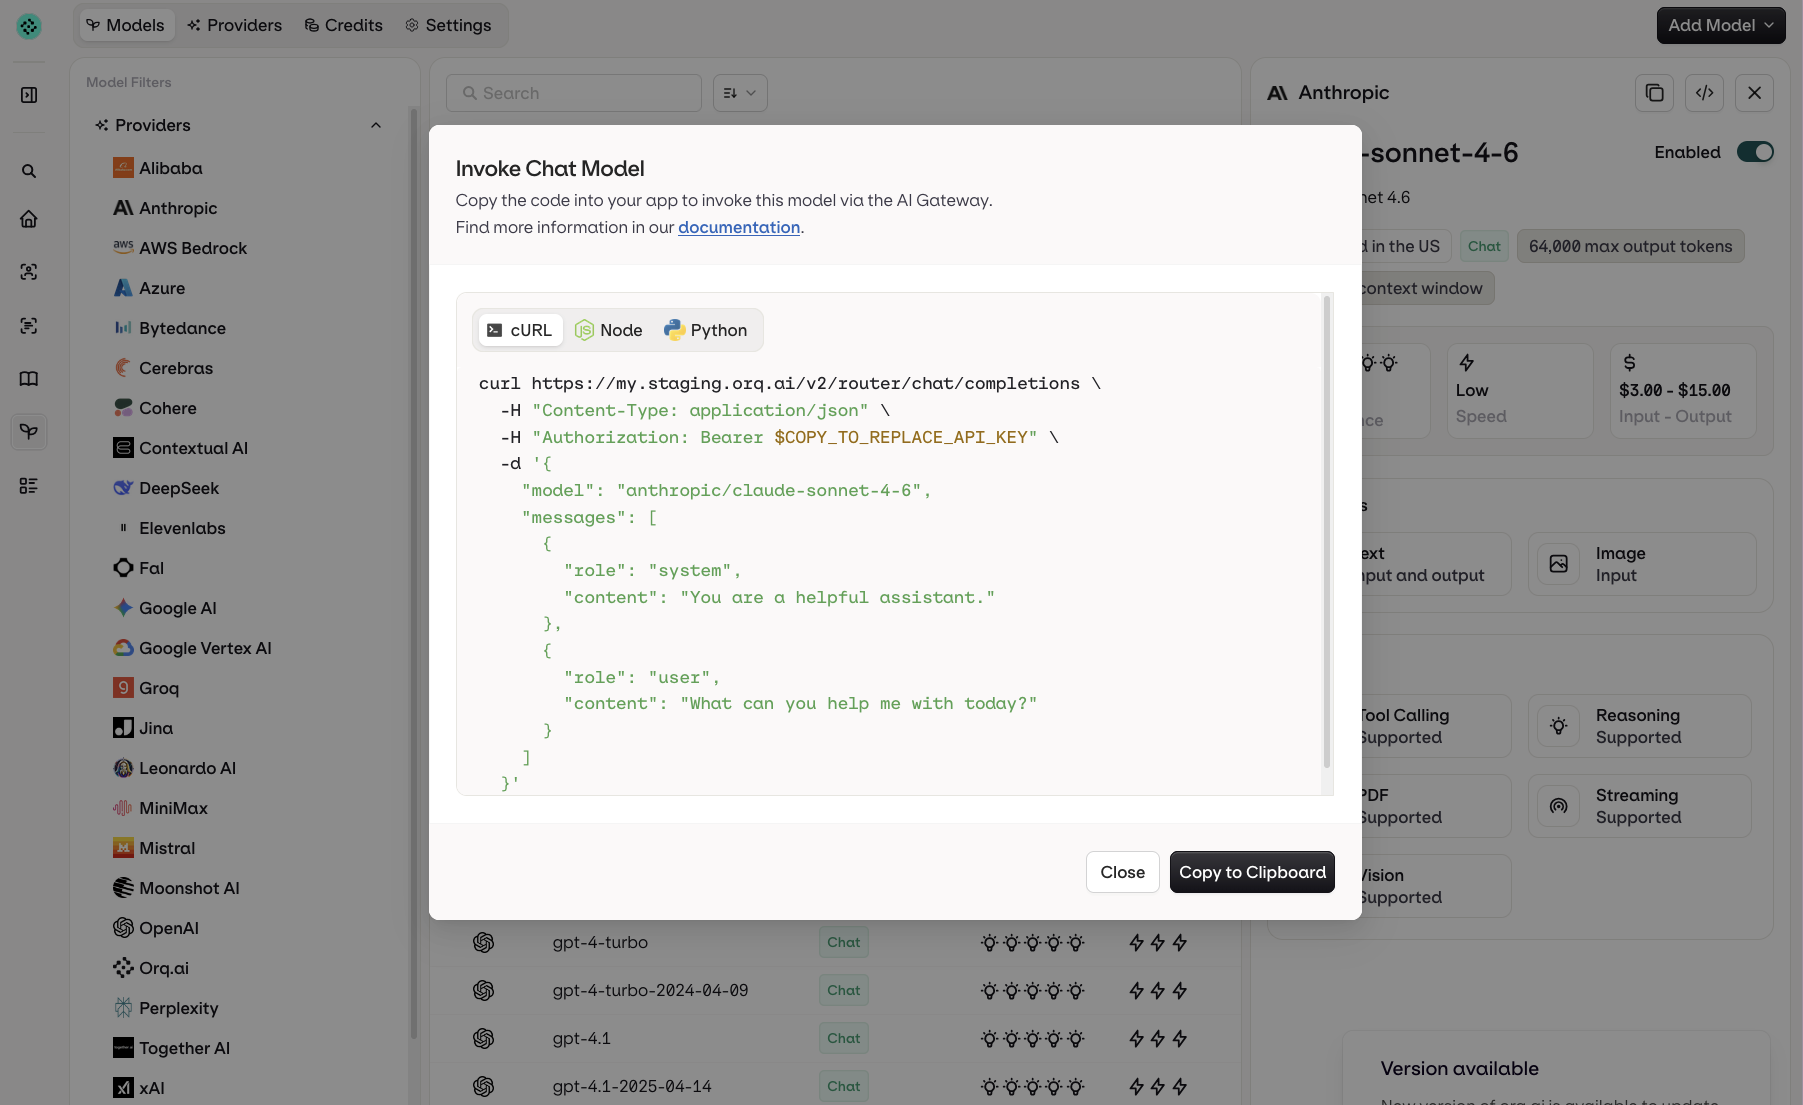Screen dimensions: 1803x1105
Task: Open the Add Model dropdown
Action: pyautogui.click(x=1720, y=25)
